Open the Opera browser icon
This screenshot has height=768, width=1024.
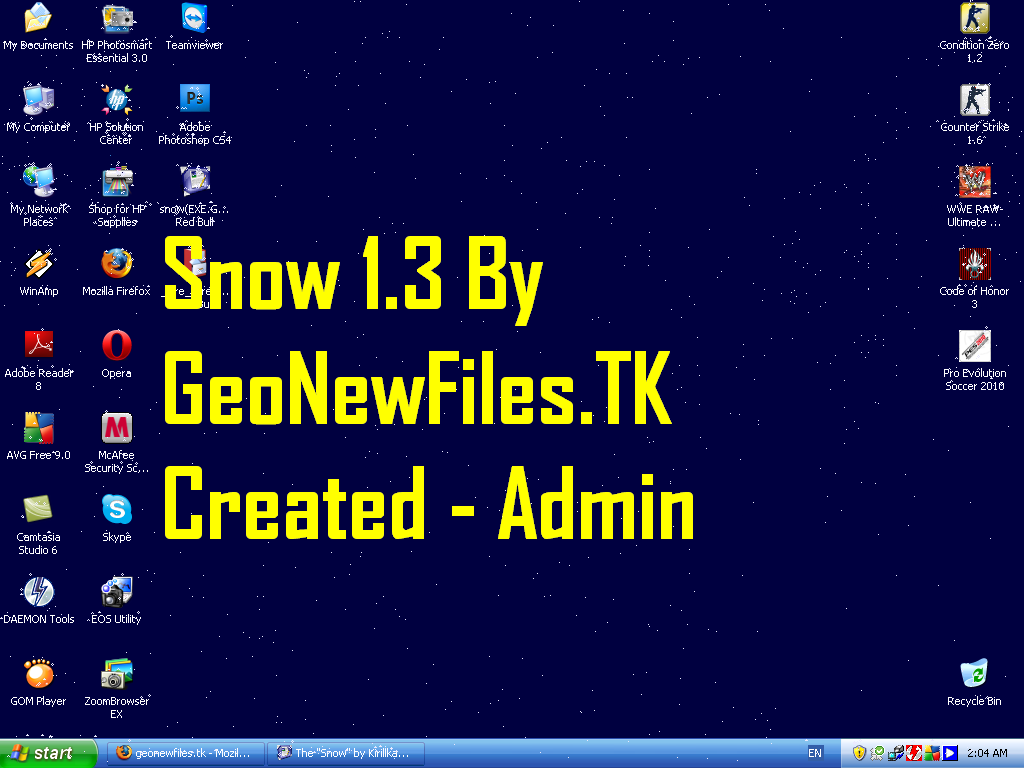(x=116, y=346)
